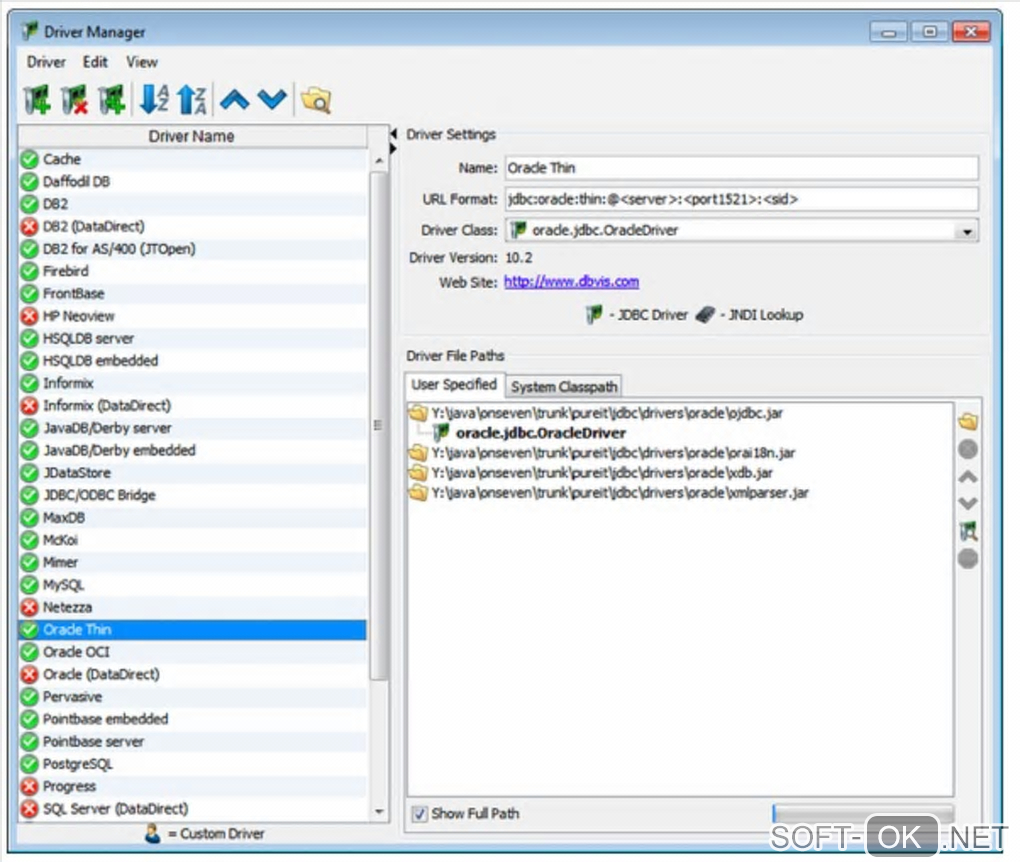Toggle the Show Full Path checkbox
This screenshot has width=1020, height=862.
pyautogui.click(x=420, y=814)
